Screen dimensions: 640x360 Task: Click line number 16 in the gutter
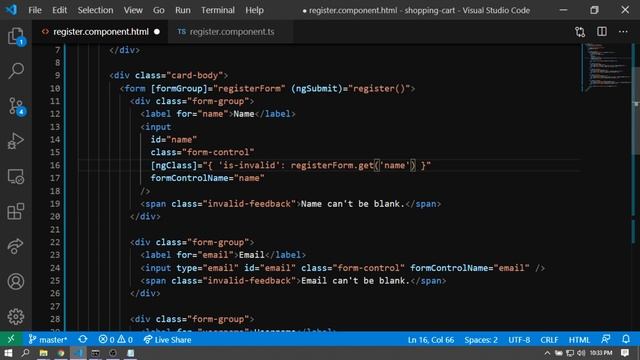55,165
